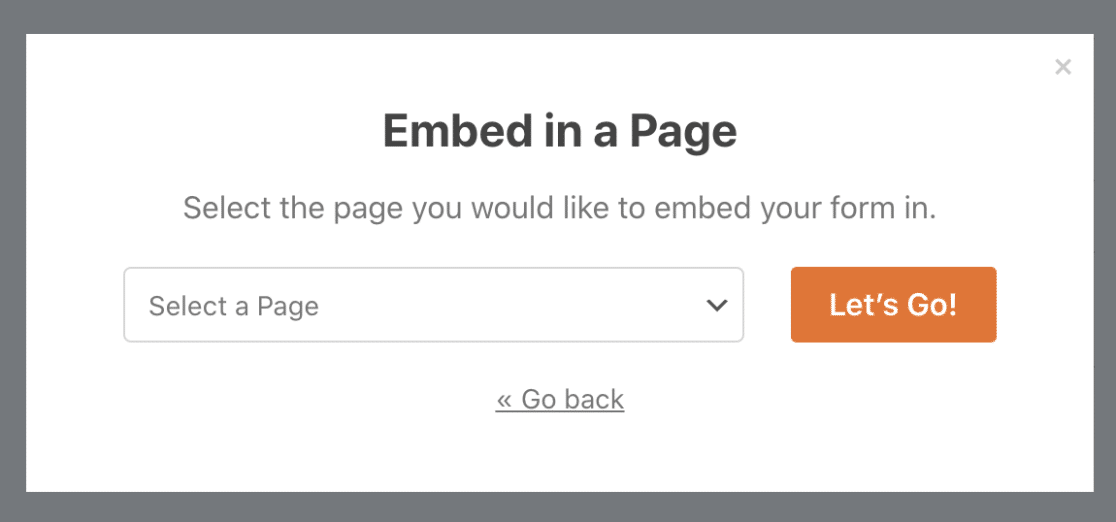Click the blank white area below Go back
This screenshot has width=1116, height=522.
560,456
